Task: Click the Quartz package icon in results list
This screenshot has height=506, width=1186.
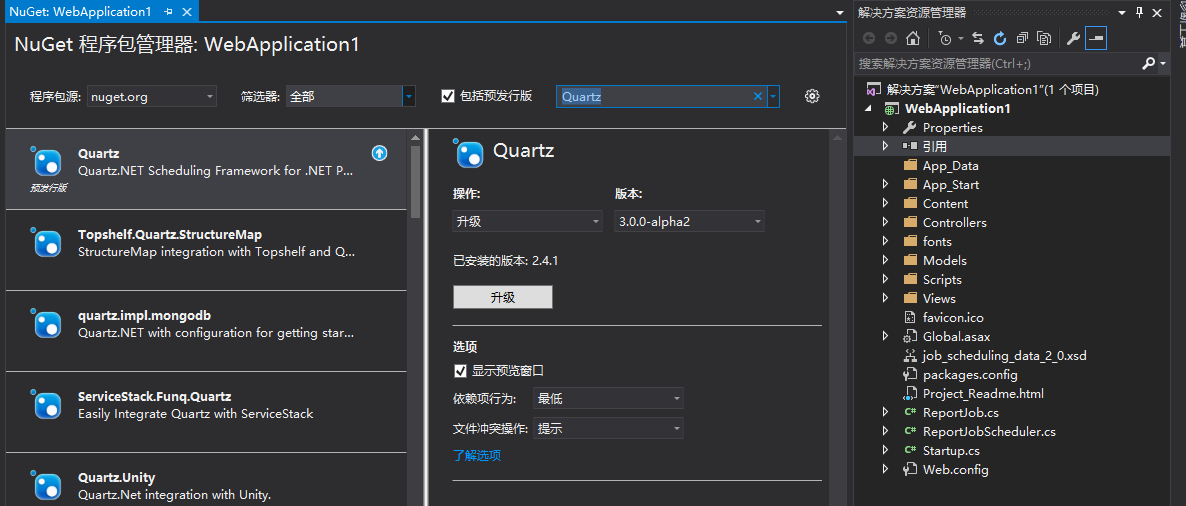Action: (45, 161)
